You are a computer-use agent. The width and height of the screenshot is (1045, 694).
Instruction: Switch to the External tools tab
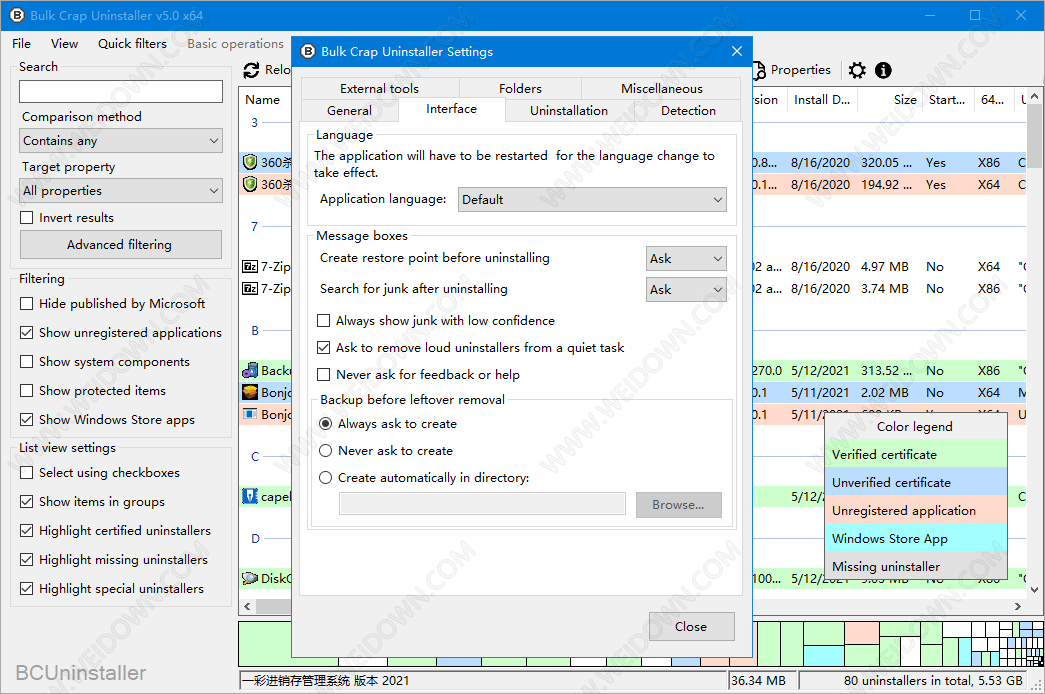pos(379,89)
